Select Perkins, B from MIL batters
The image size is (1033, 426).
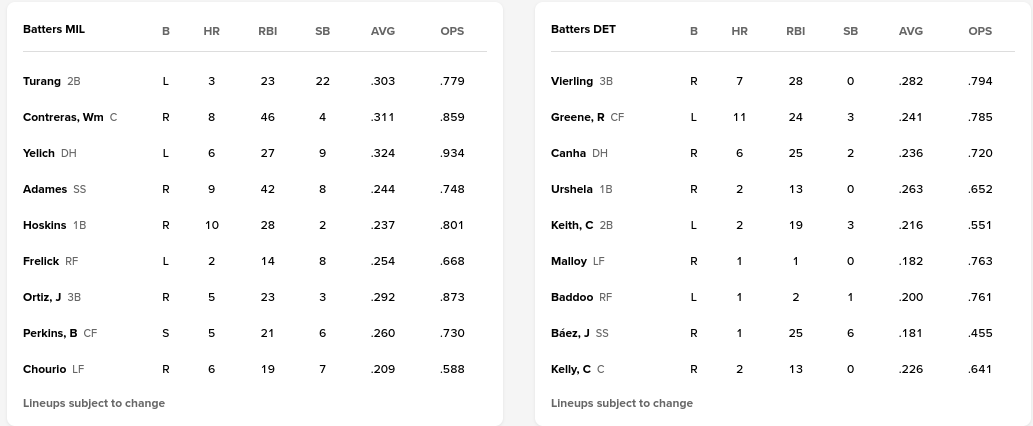coord(50,333)
